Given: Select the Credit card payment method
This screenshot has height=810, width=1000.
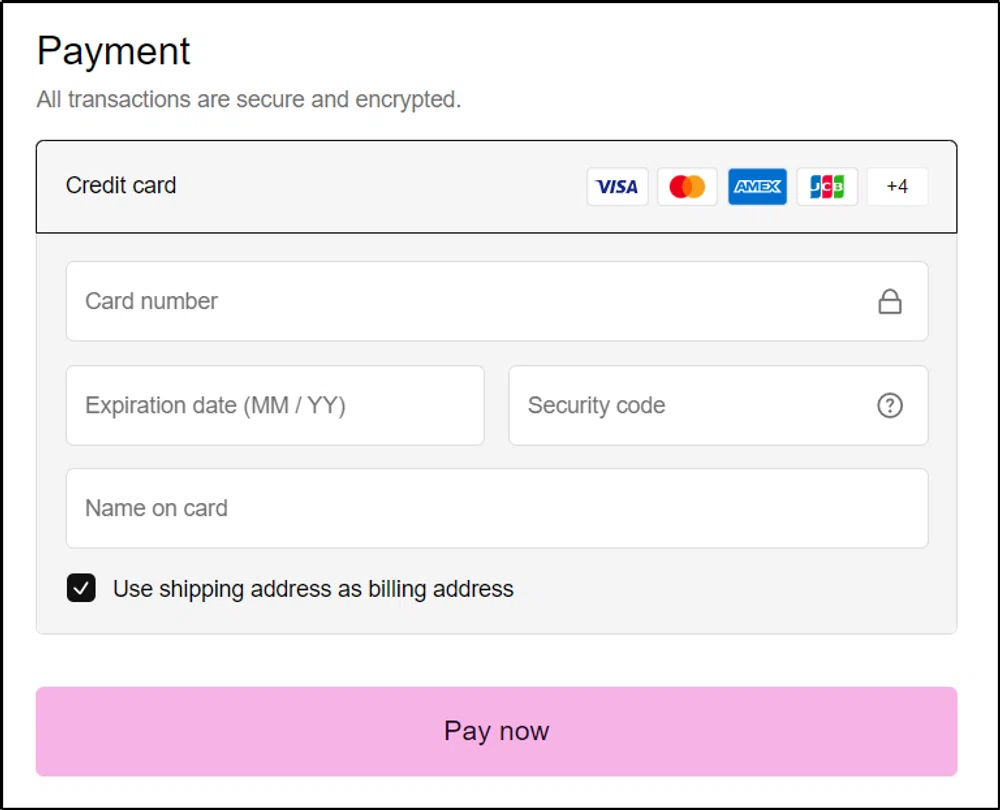Looking at the screenshot, I should (121, 186).
